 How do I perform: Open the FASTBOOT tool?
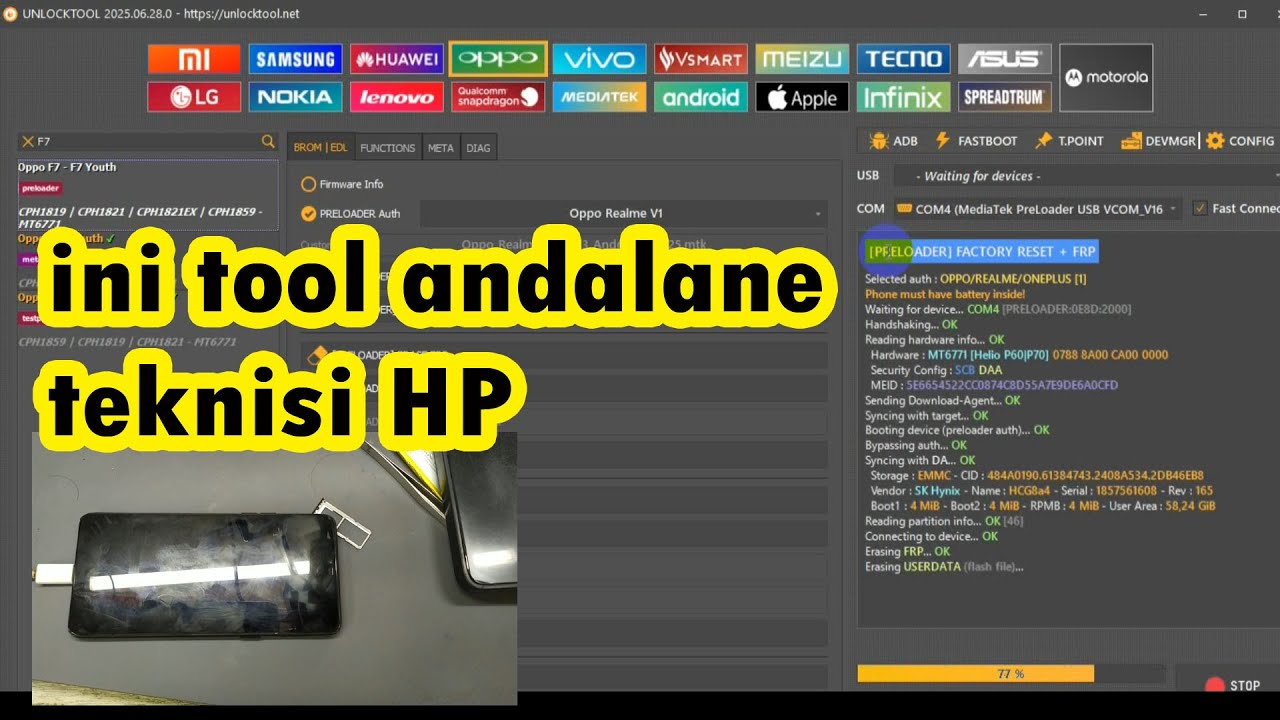976,141
